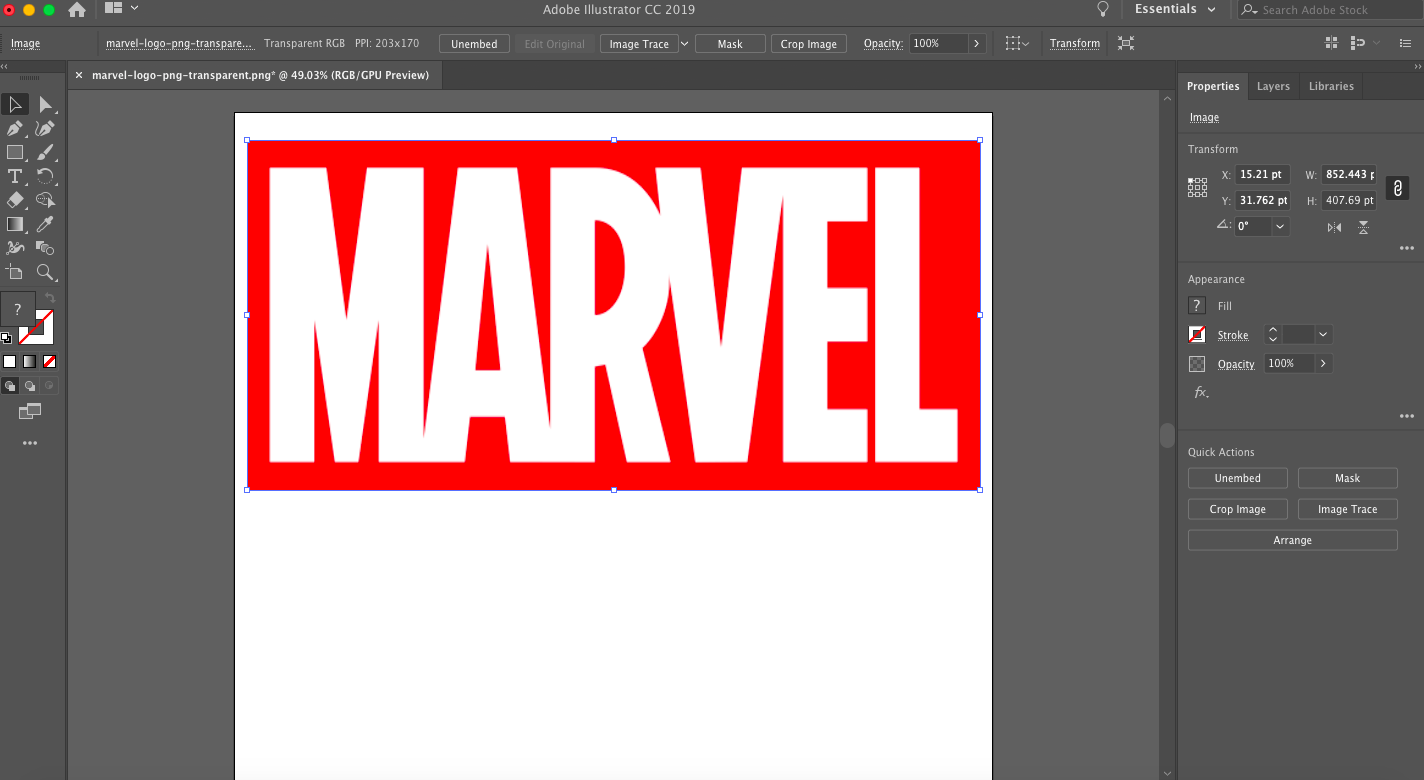
Task: Switch to the Layers tab
Action: 1273,86
